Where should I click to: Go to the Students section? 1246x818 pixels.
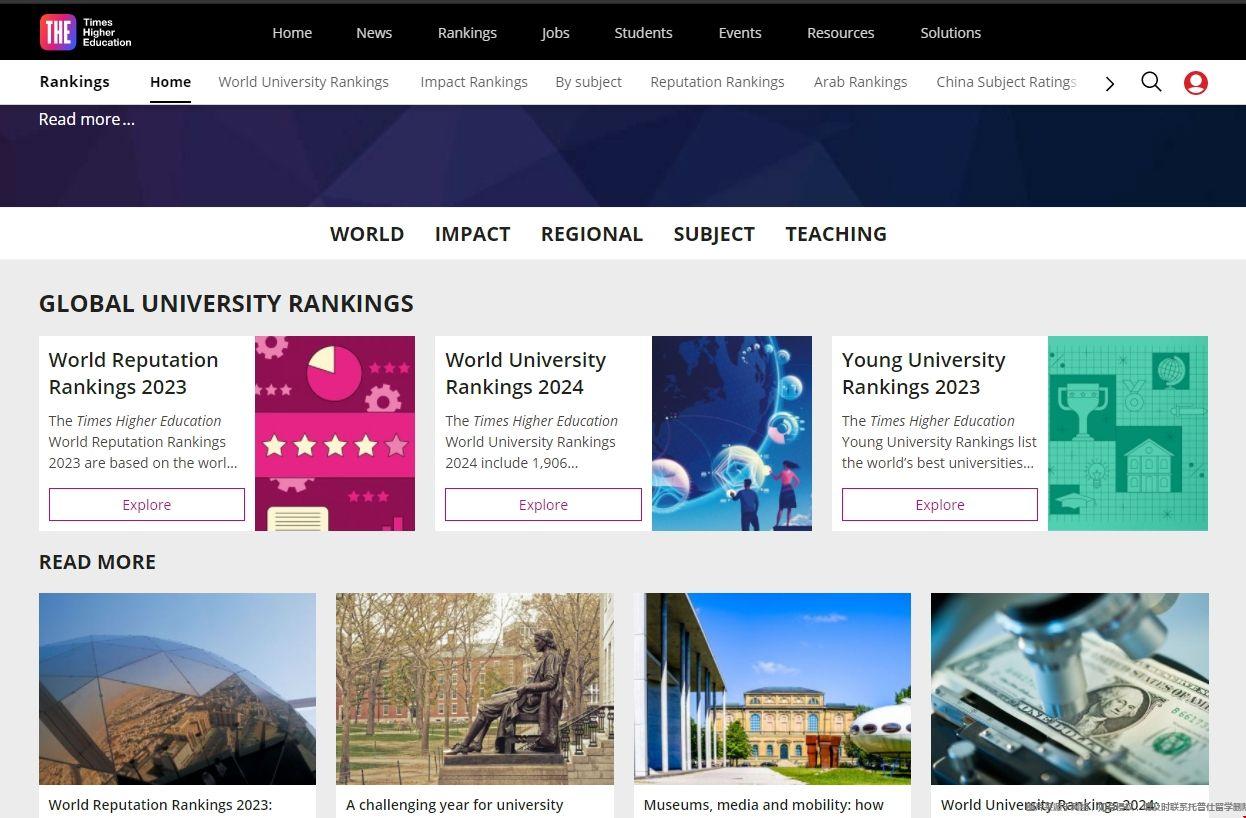coord(643,33)
